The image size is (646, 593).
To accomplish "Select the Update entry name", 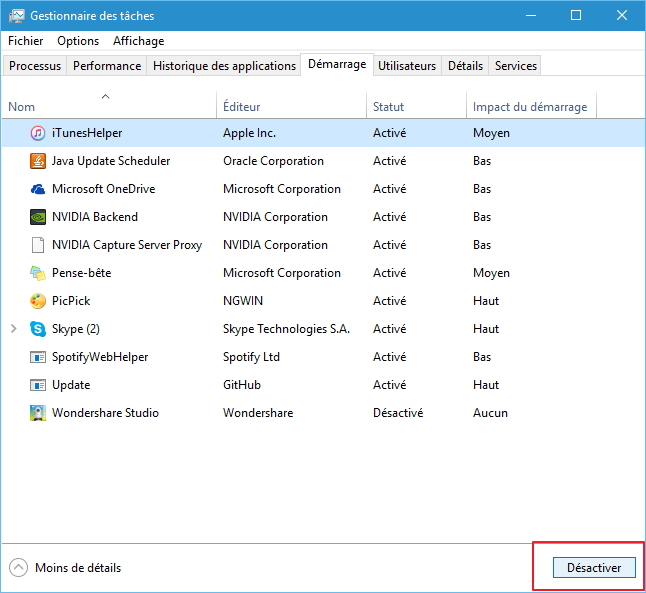I will click(71, 385).
